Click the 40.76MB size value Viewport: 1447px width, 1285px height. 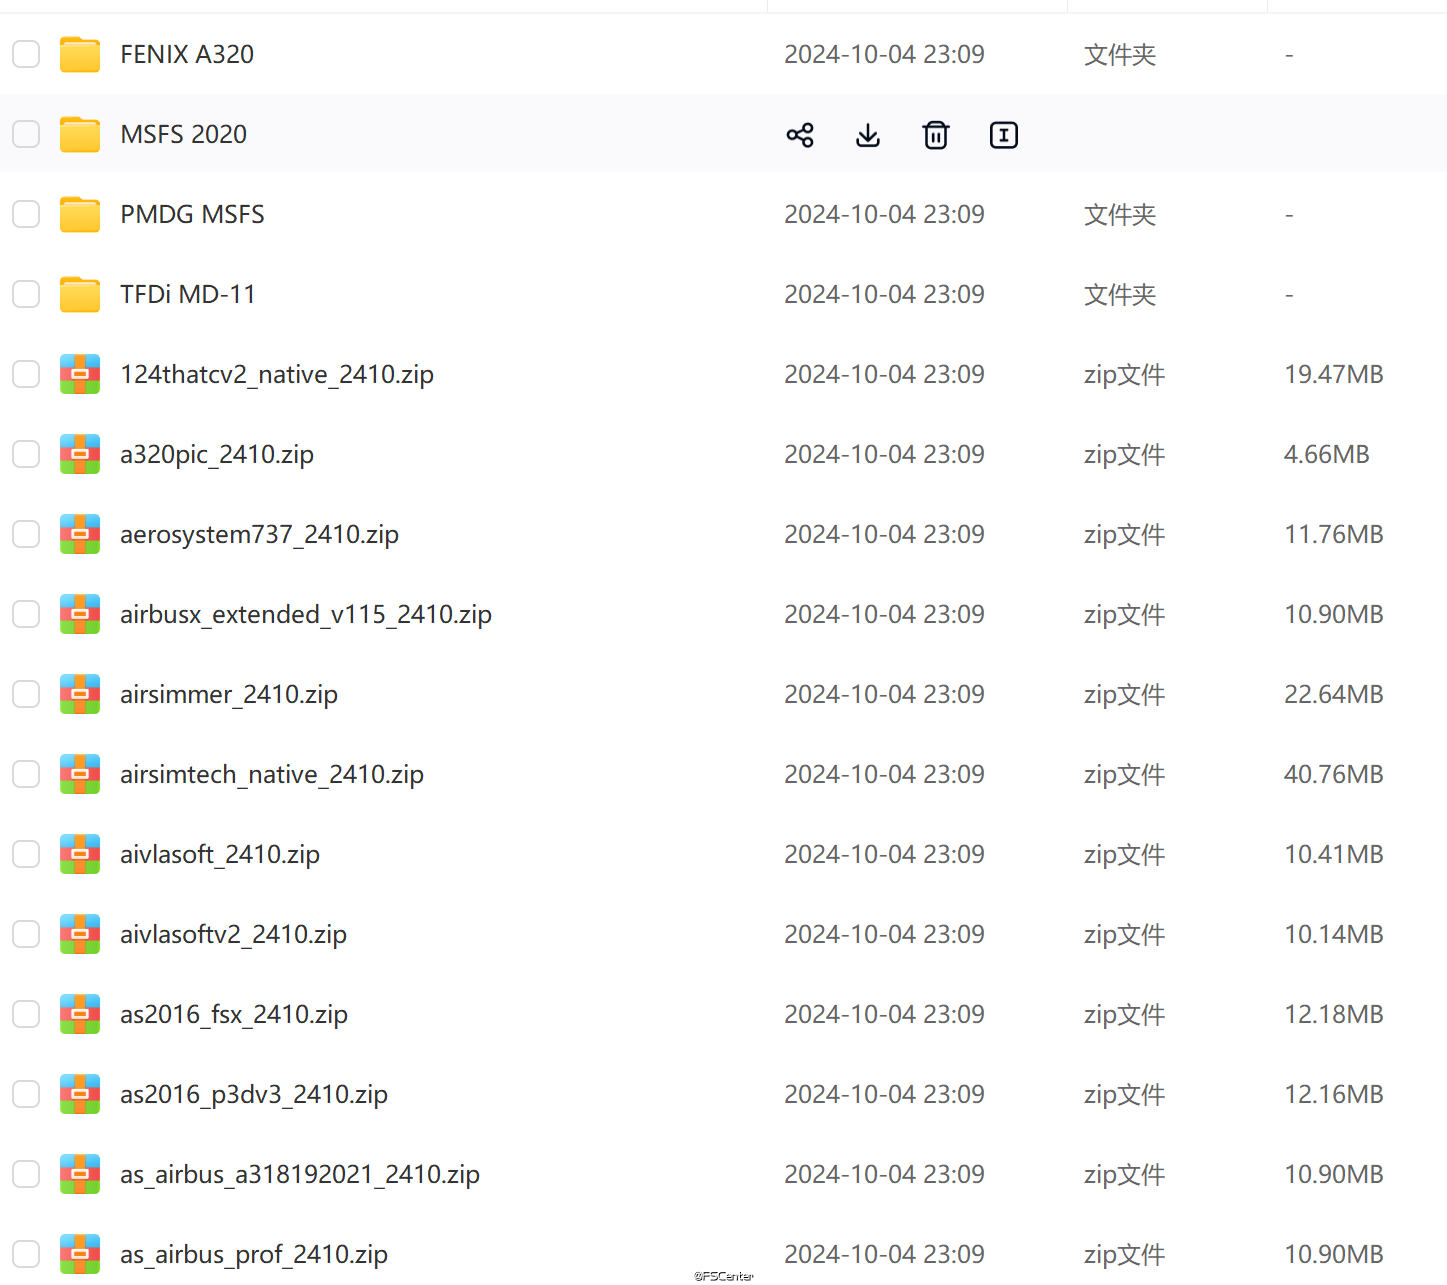[x=1334, y=774]
